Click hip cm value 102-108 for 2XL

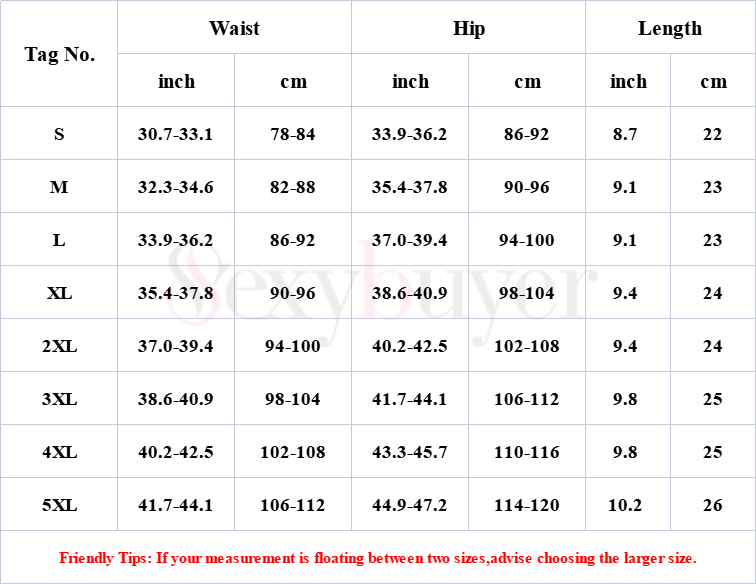[526, 346]
